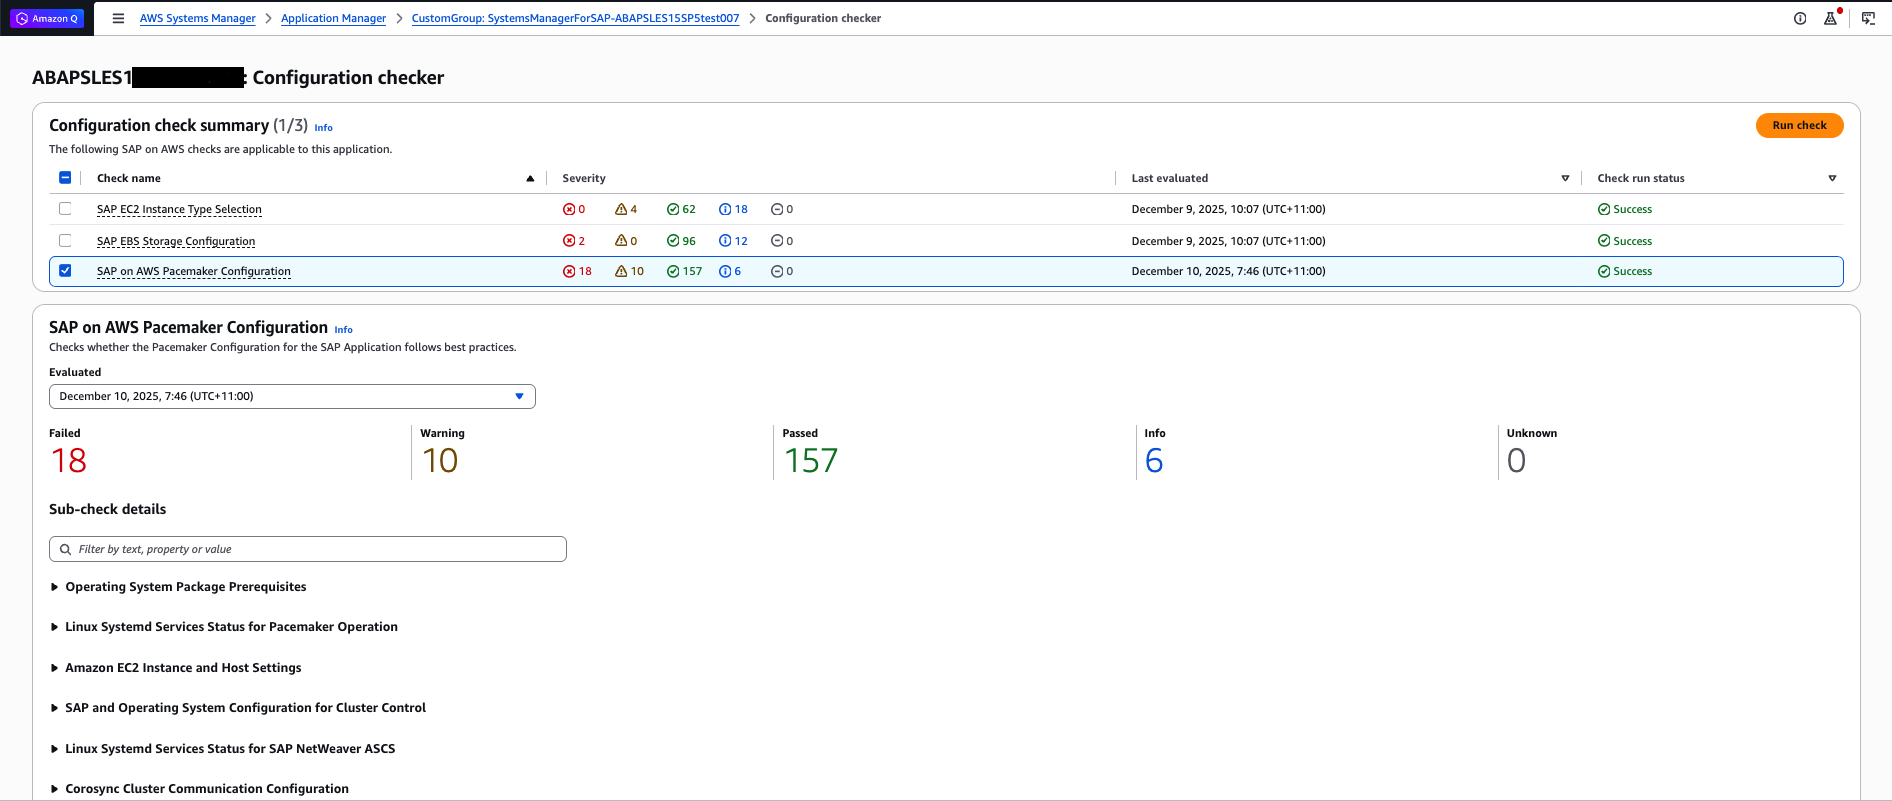
Task: Tick the SAP EBS Storage Configuration checkbox
Action: point(65,241)
